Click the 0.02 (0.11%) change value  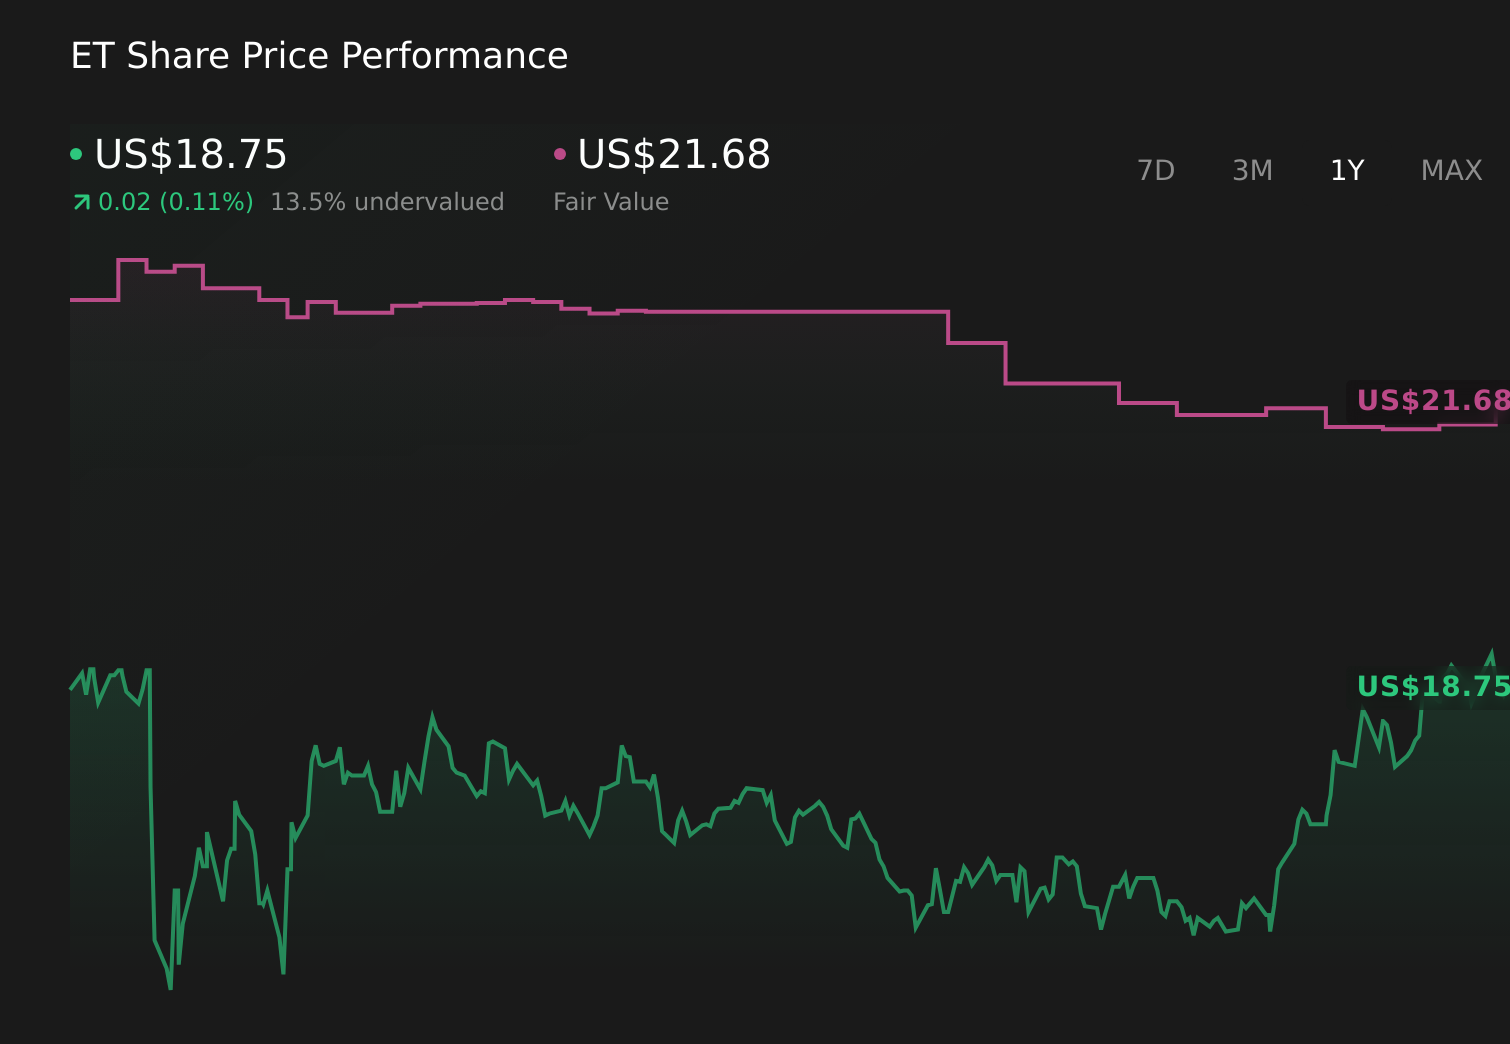175,202
